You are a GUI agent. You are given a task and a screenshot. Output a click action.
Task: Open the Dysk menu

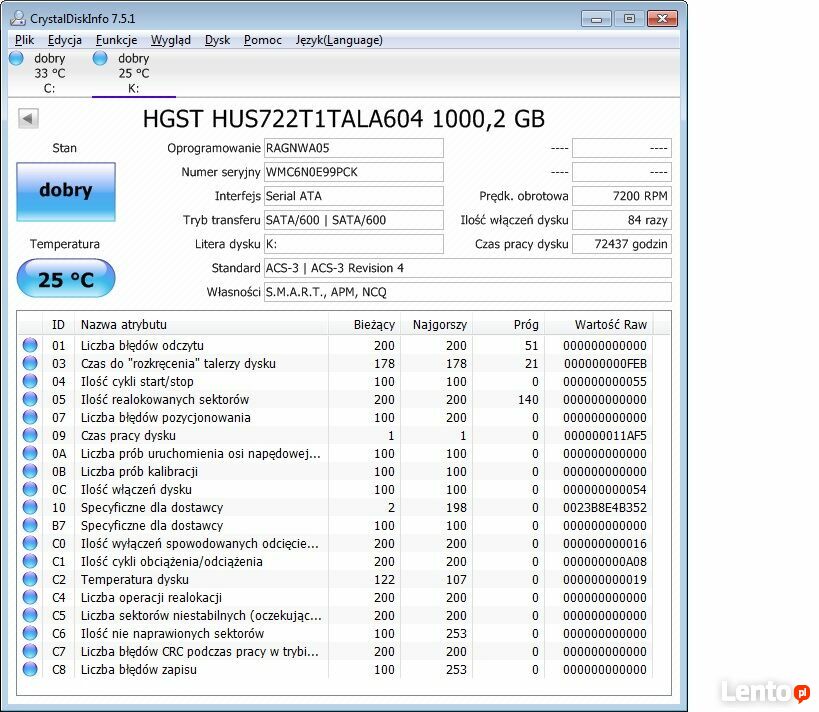pyautogui.click(x=217, y=40)
